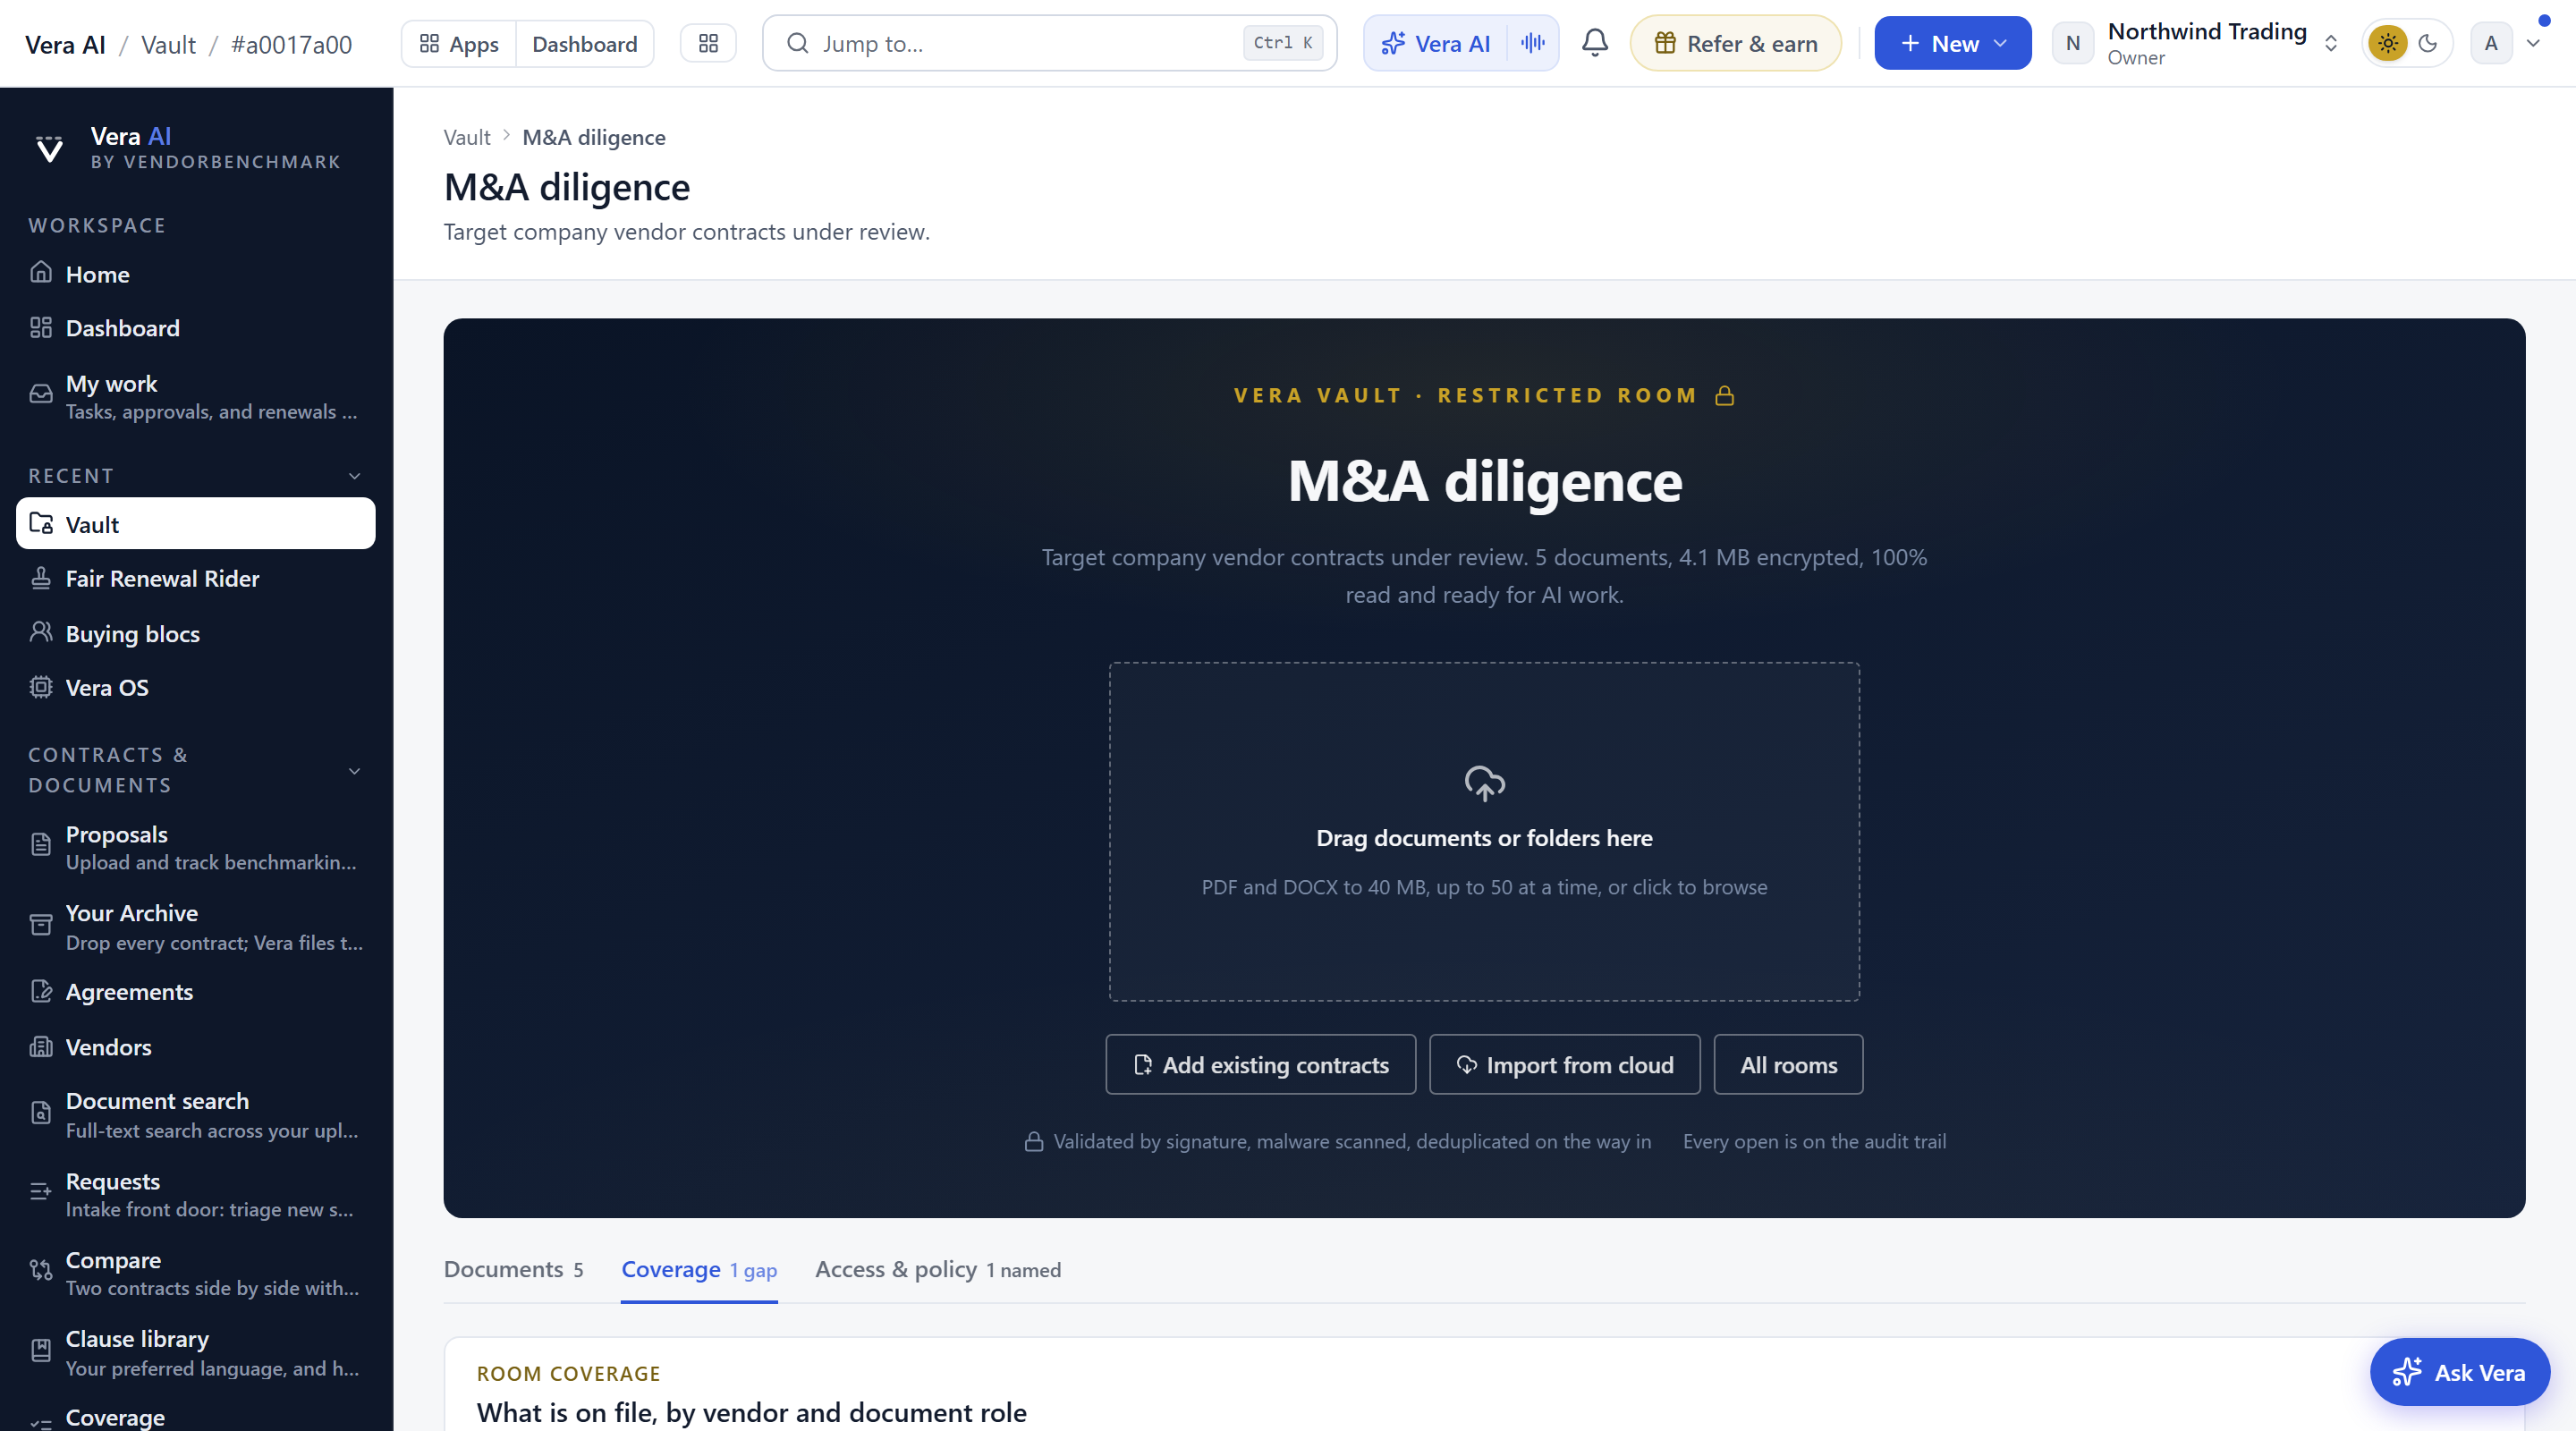Image resolution: width=2576 pixels, height=1431 pixels.
Task: Click the Vendors building icon
Action: point(41,1046)
